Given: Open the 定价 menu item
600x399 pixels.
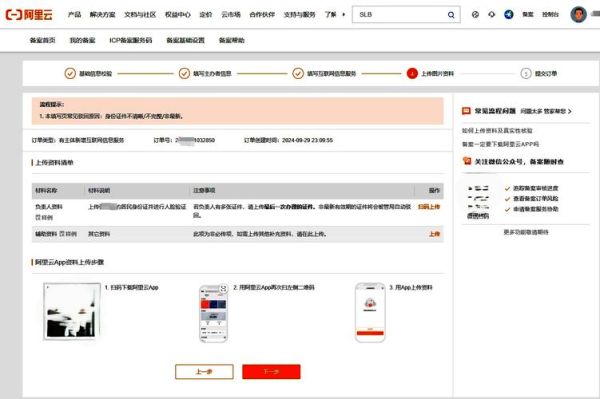Looking at the screenshot, I should point(205,15).
